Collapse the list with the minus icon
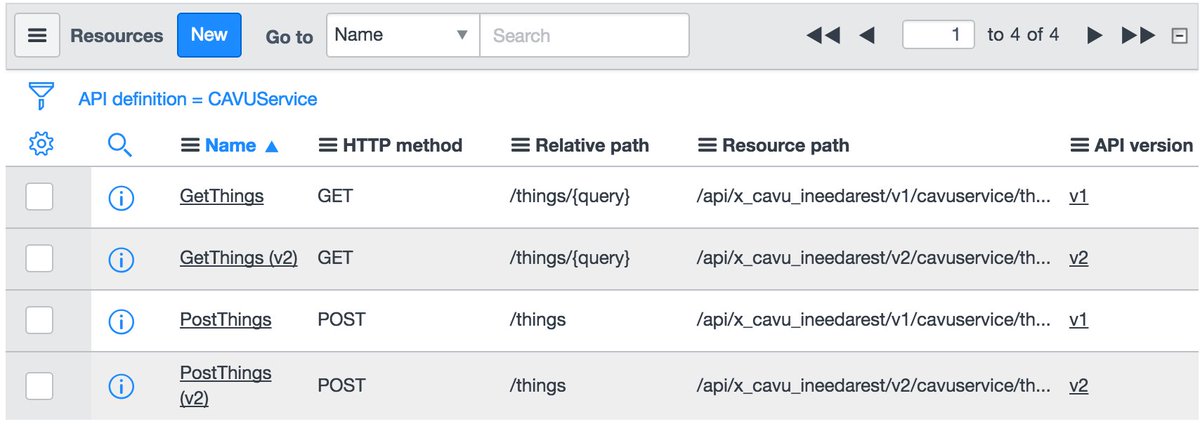1200x424 pixels. pos(1179,36)
